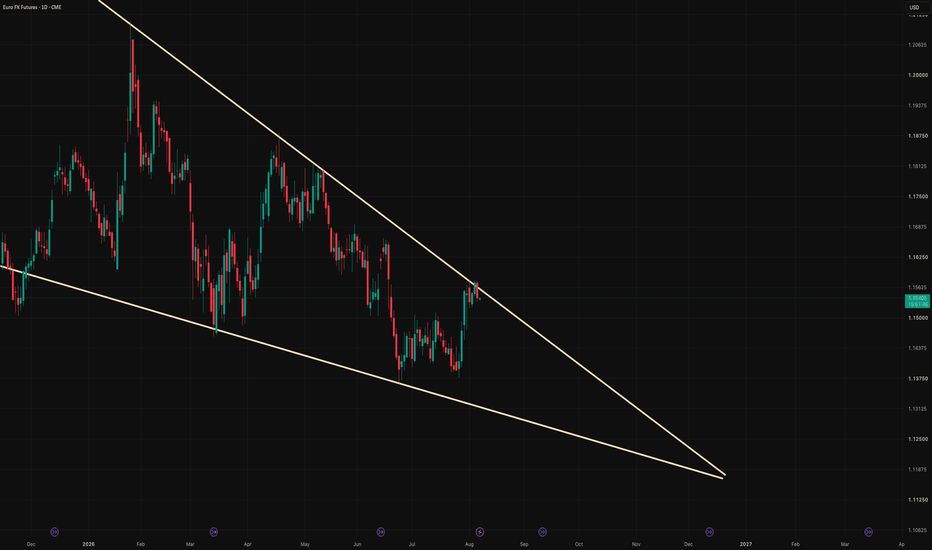Click the 2026 year label on time axis
This screenshot has width=932, height=550.
coord(89,545)
